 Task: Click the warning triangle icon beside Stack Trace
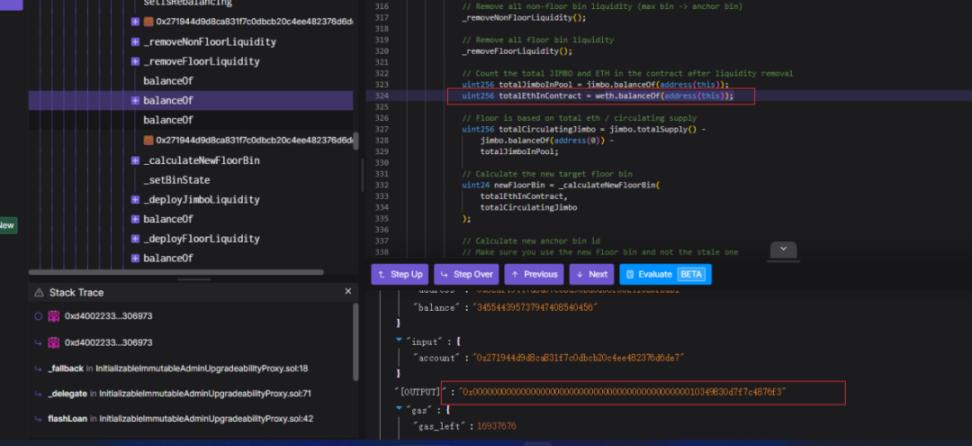40,292
